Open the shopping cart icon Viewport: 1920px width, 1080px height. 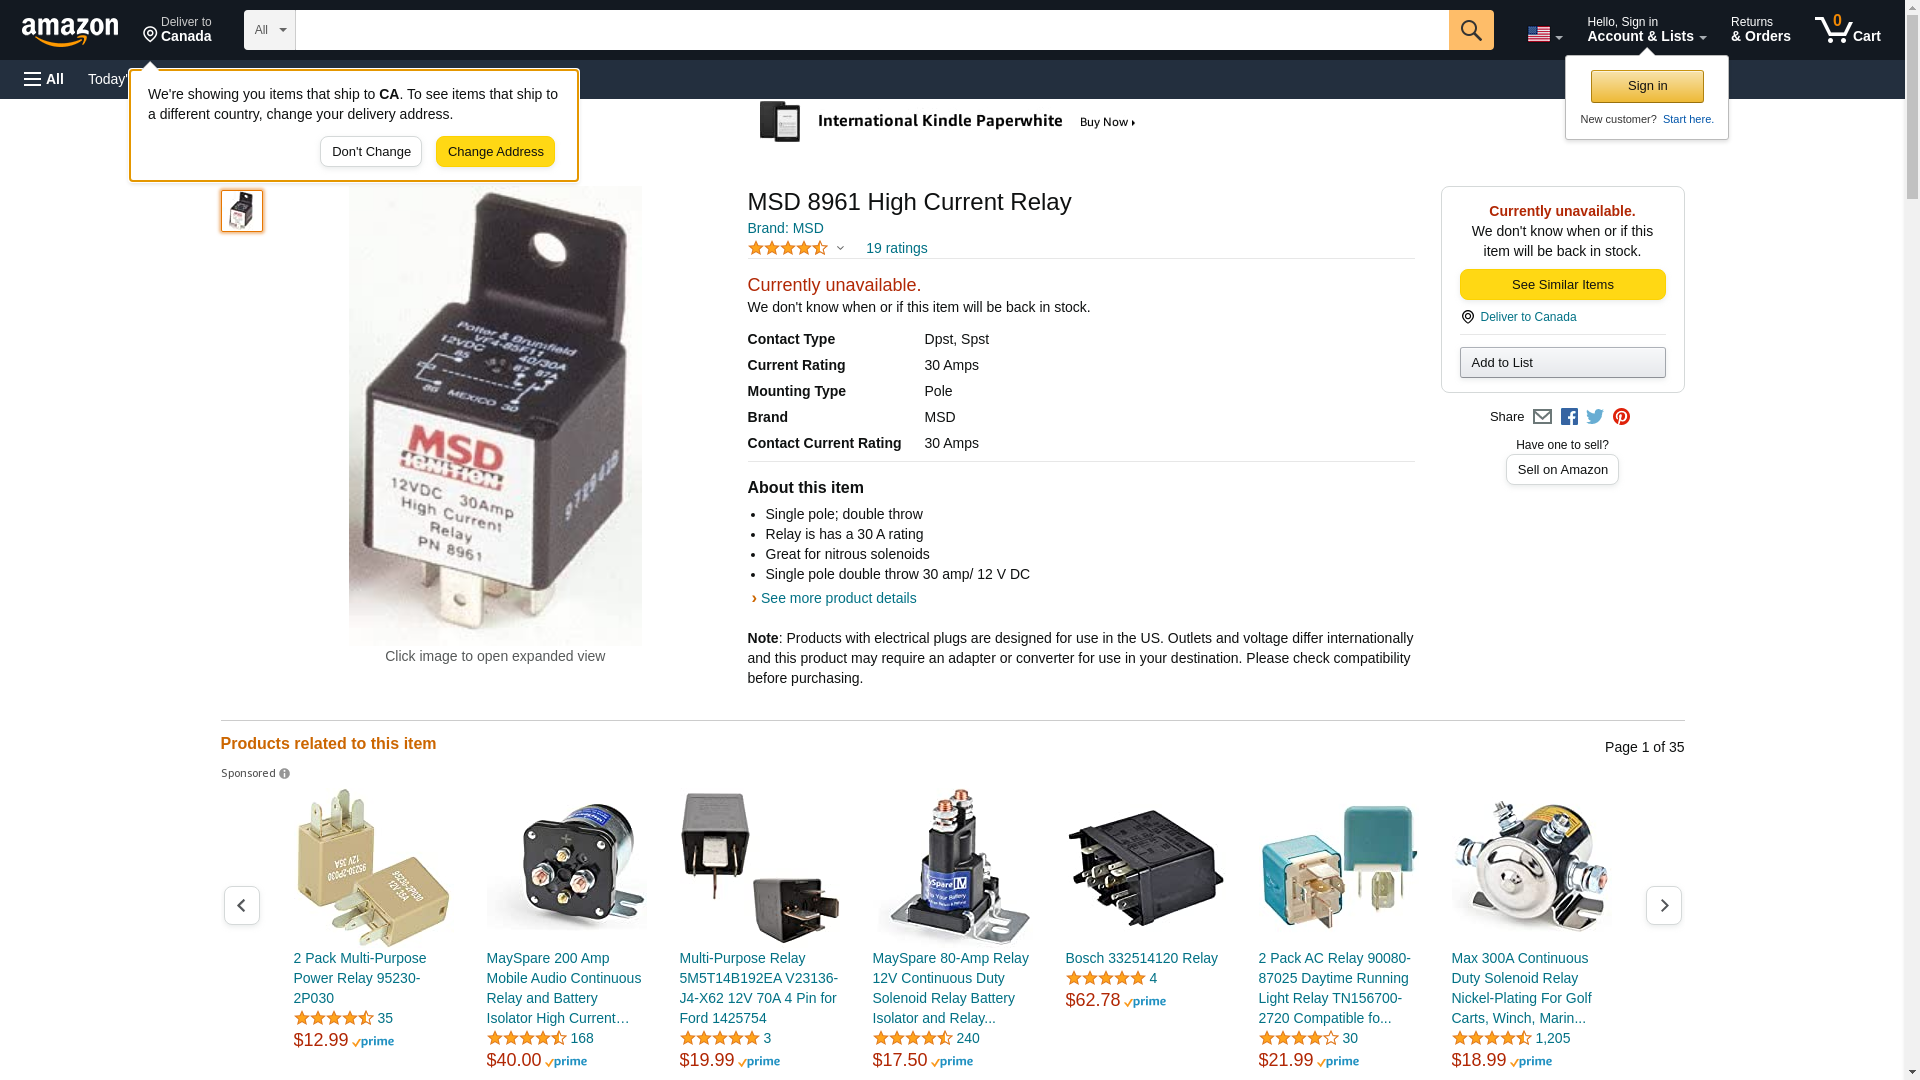tap(1847, 30)
